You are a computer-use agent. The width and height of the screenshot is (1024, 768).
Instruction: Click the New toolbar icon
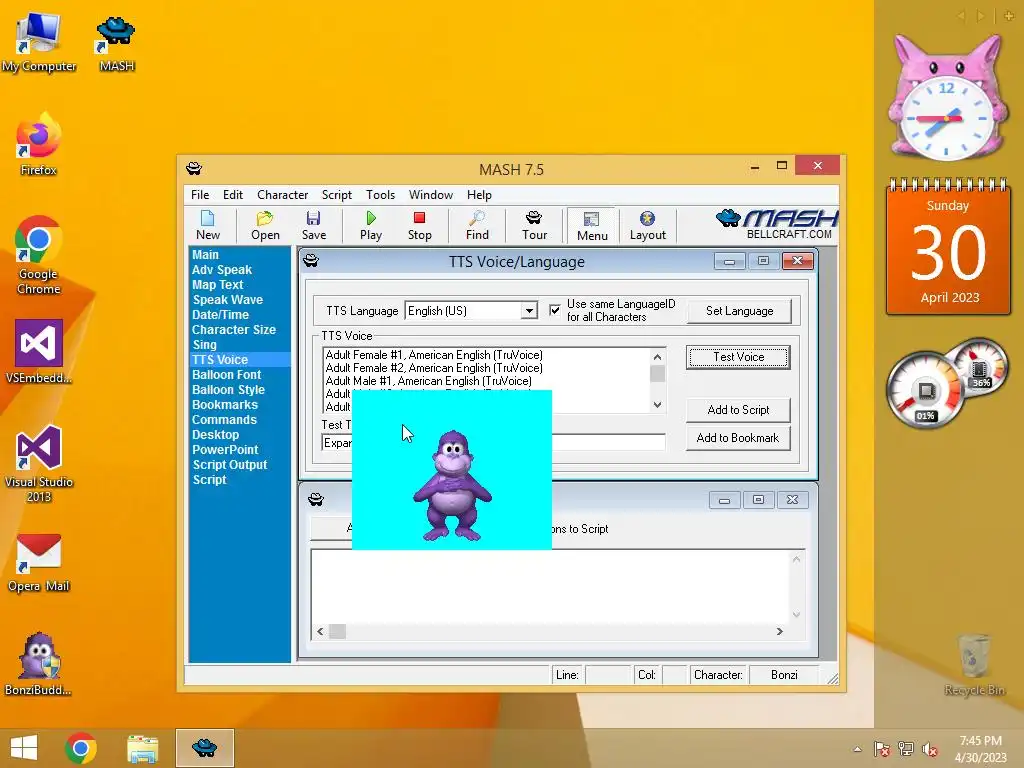click(208, 226)
